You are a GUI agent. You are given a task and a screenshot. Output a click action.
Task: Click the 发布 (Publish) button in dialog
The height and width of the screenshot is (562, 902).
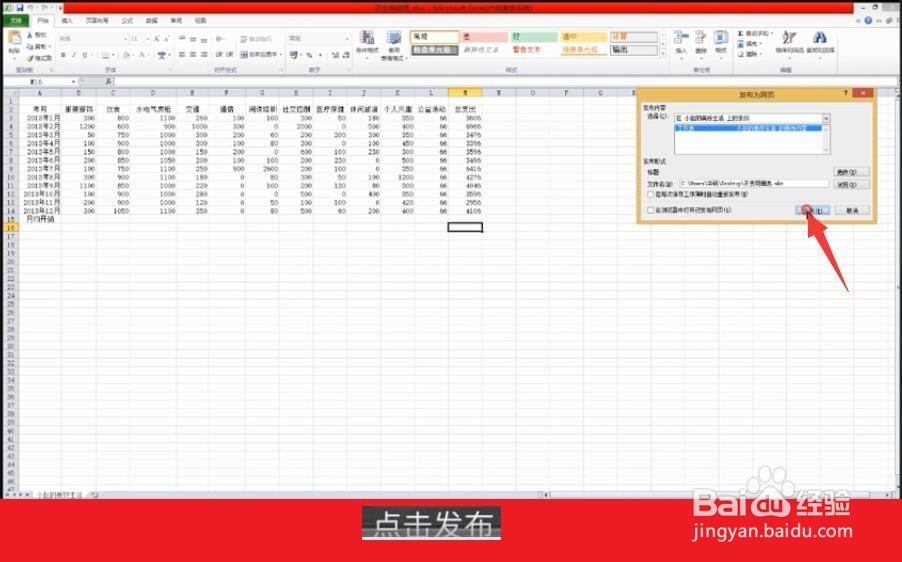coord(812,211)
